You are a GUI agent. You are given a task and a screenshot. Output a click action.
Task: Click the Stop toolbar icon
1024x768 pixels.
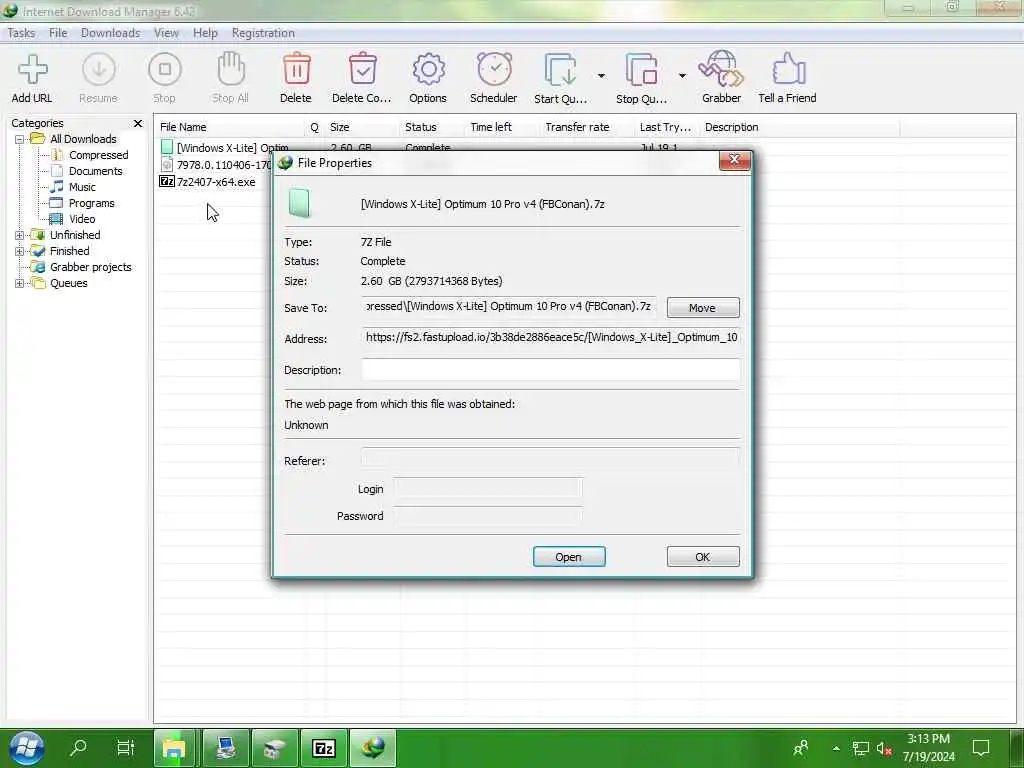pyautogui.click(x=165, y=70)
